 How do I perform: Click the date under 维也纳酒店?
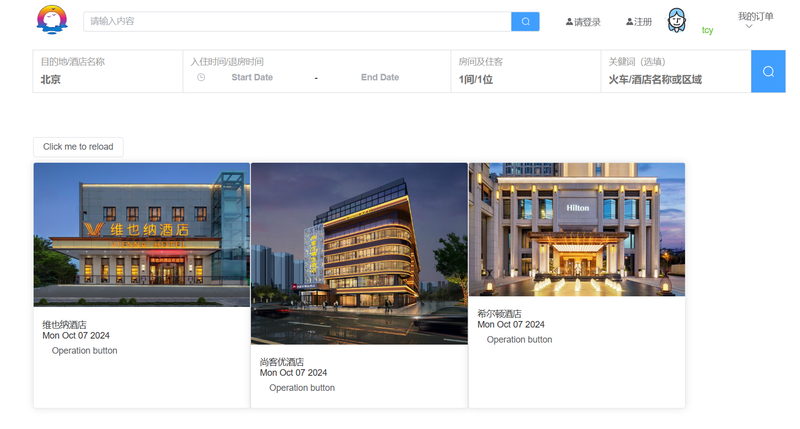[76, 336]
